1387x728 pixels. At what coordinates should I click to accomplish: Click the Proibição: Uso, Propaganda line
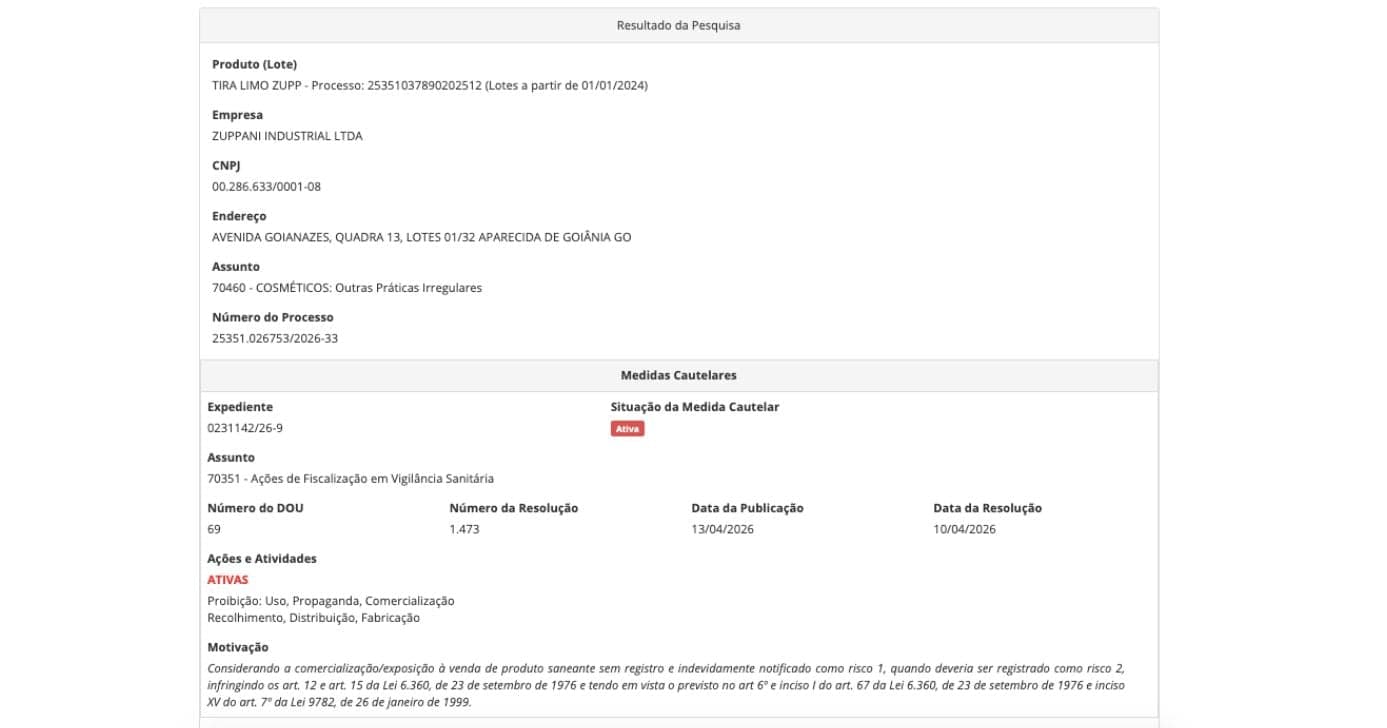(x=331, y=601)
